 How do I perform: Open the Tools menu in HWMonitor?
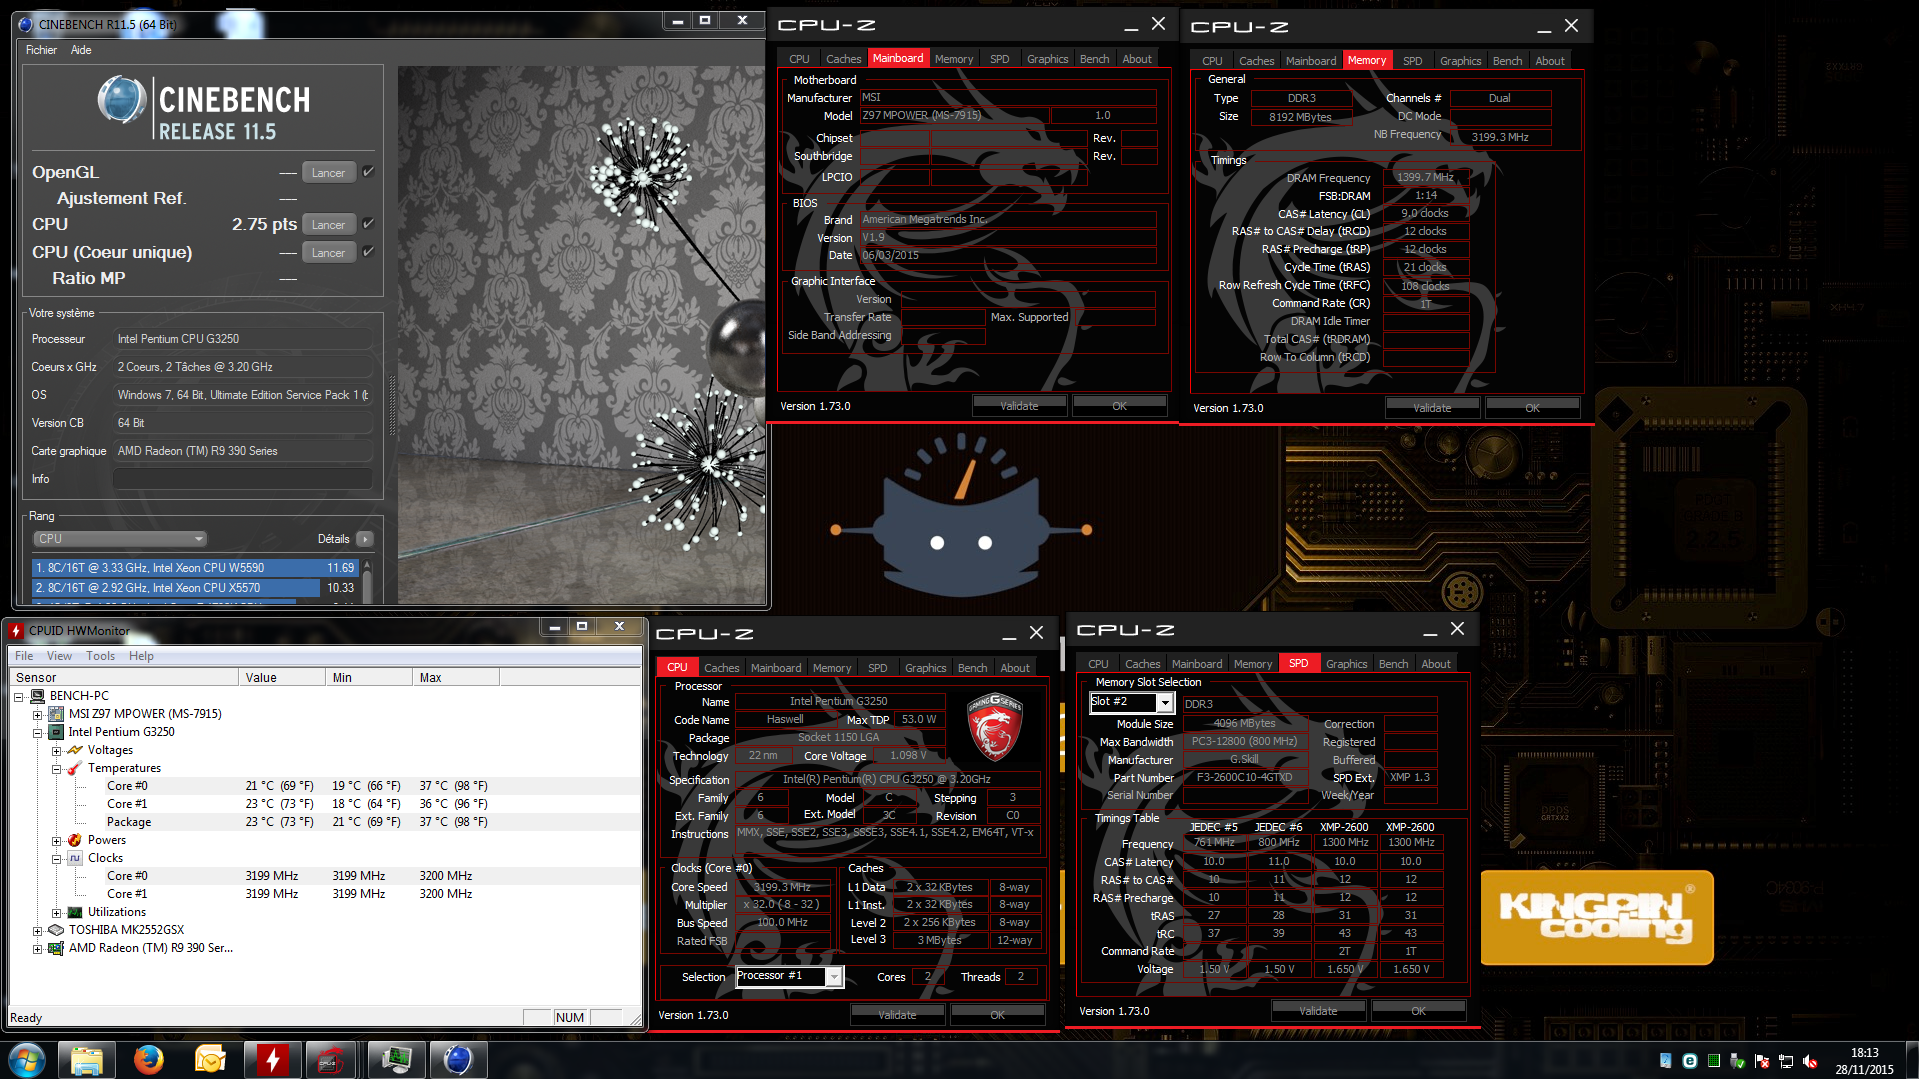pos(100,656)
